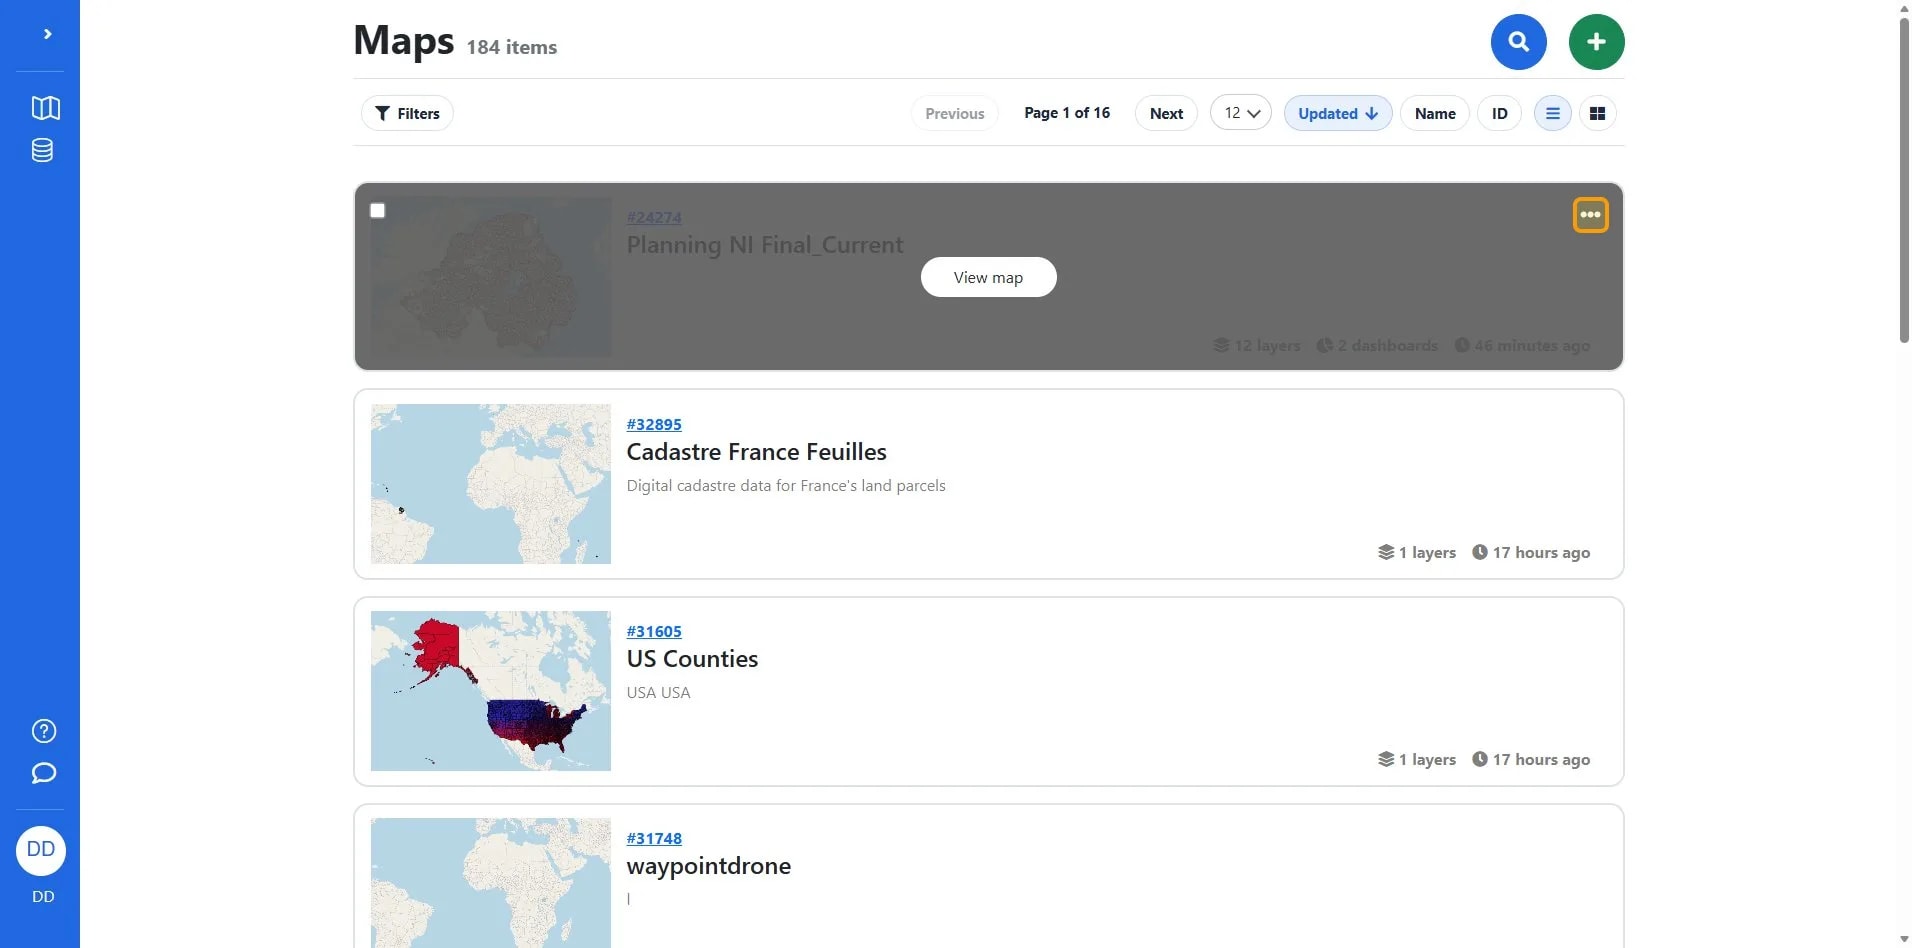The width and height of the screenshot is (1912, 948).
Task: Open map ID link #31748
Action: point(654,838)
